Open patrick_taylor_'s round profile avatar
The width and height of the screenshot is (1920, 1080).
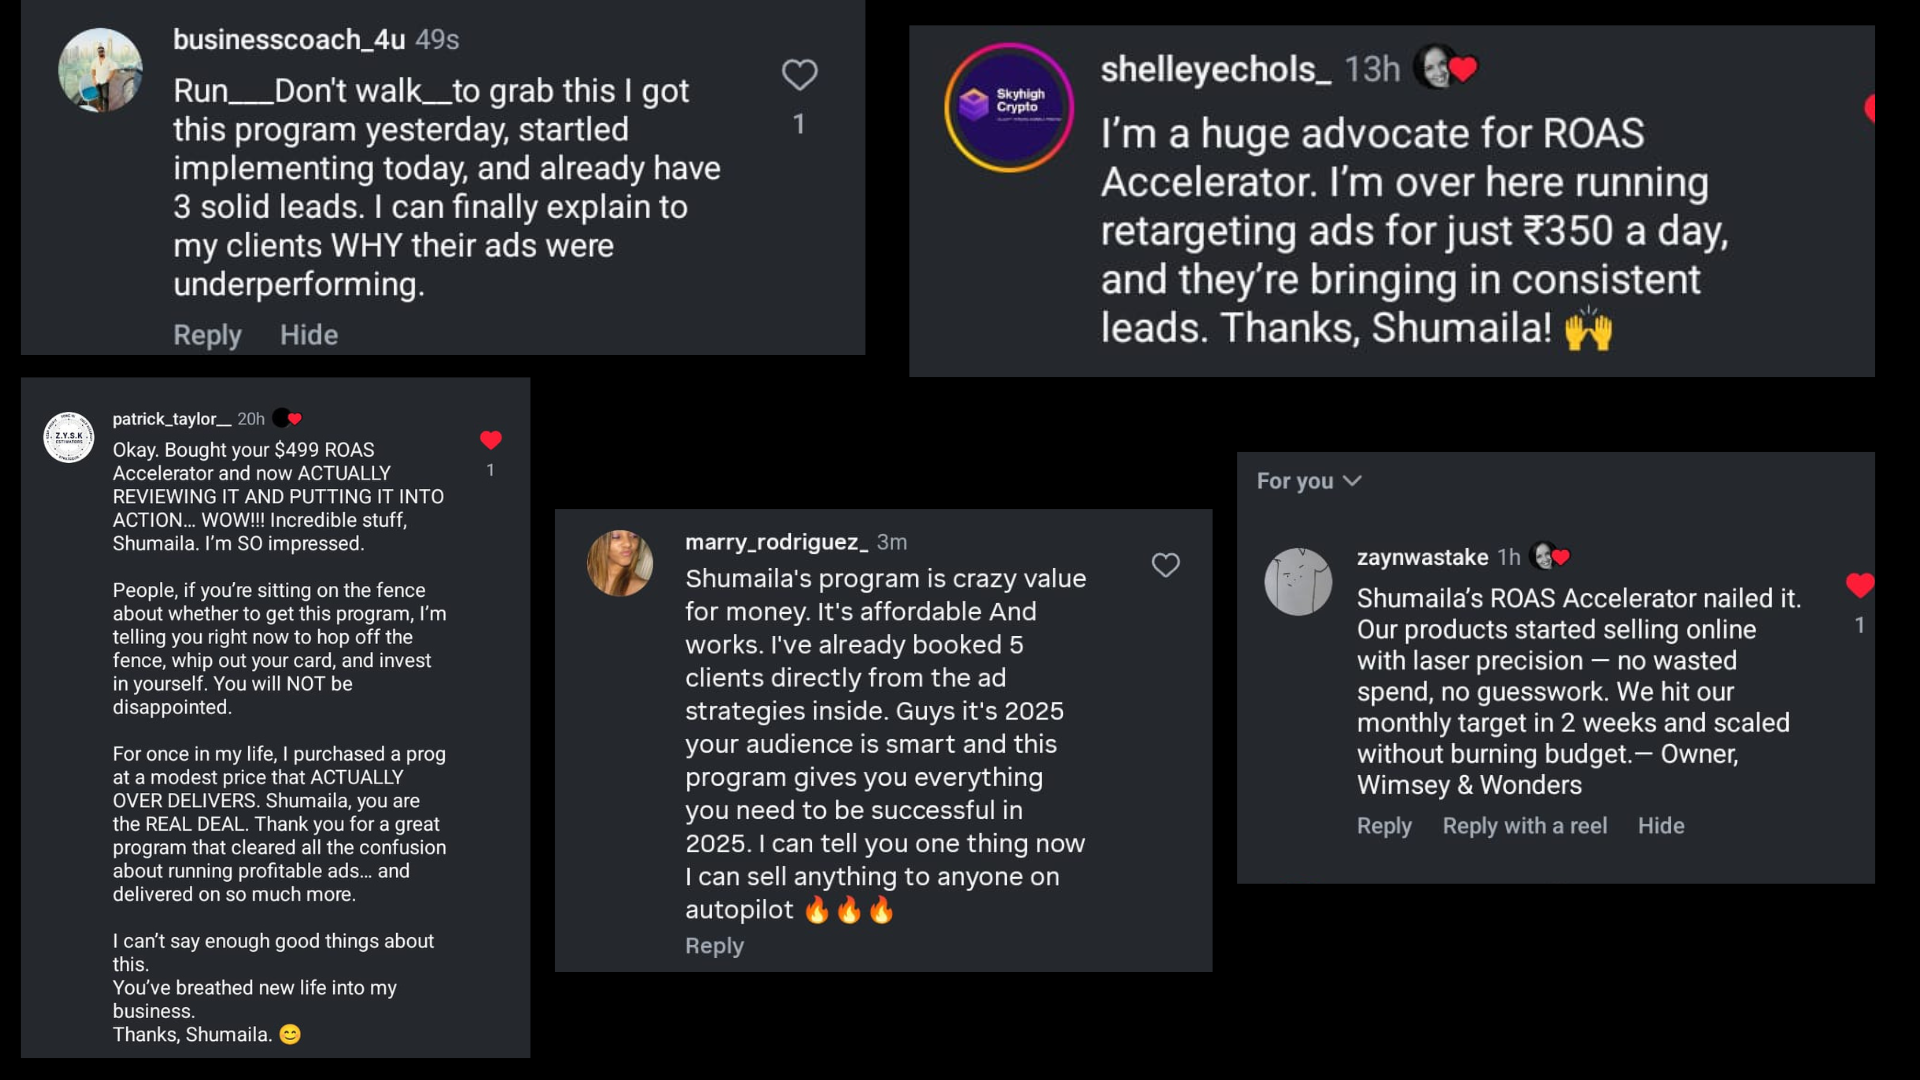[69, 437]
